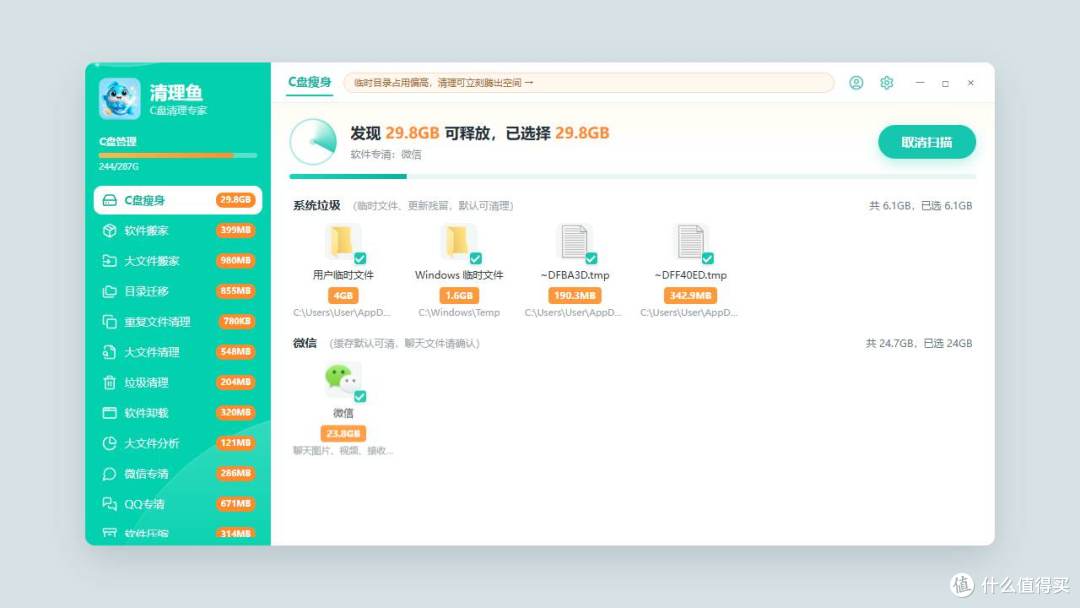Click the 190.3MB size badge

[x=574, y=295]
